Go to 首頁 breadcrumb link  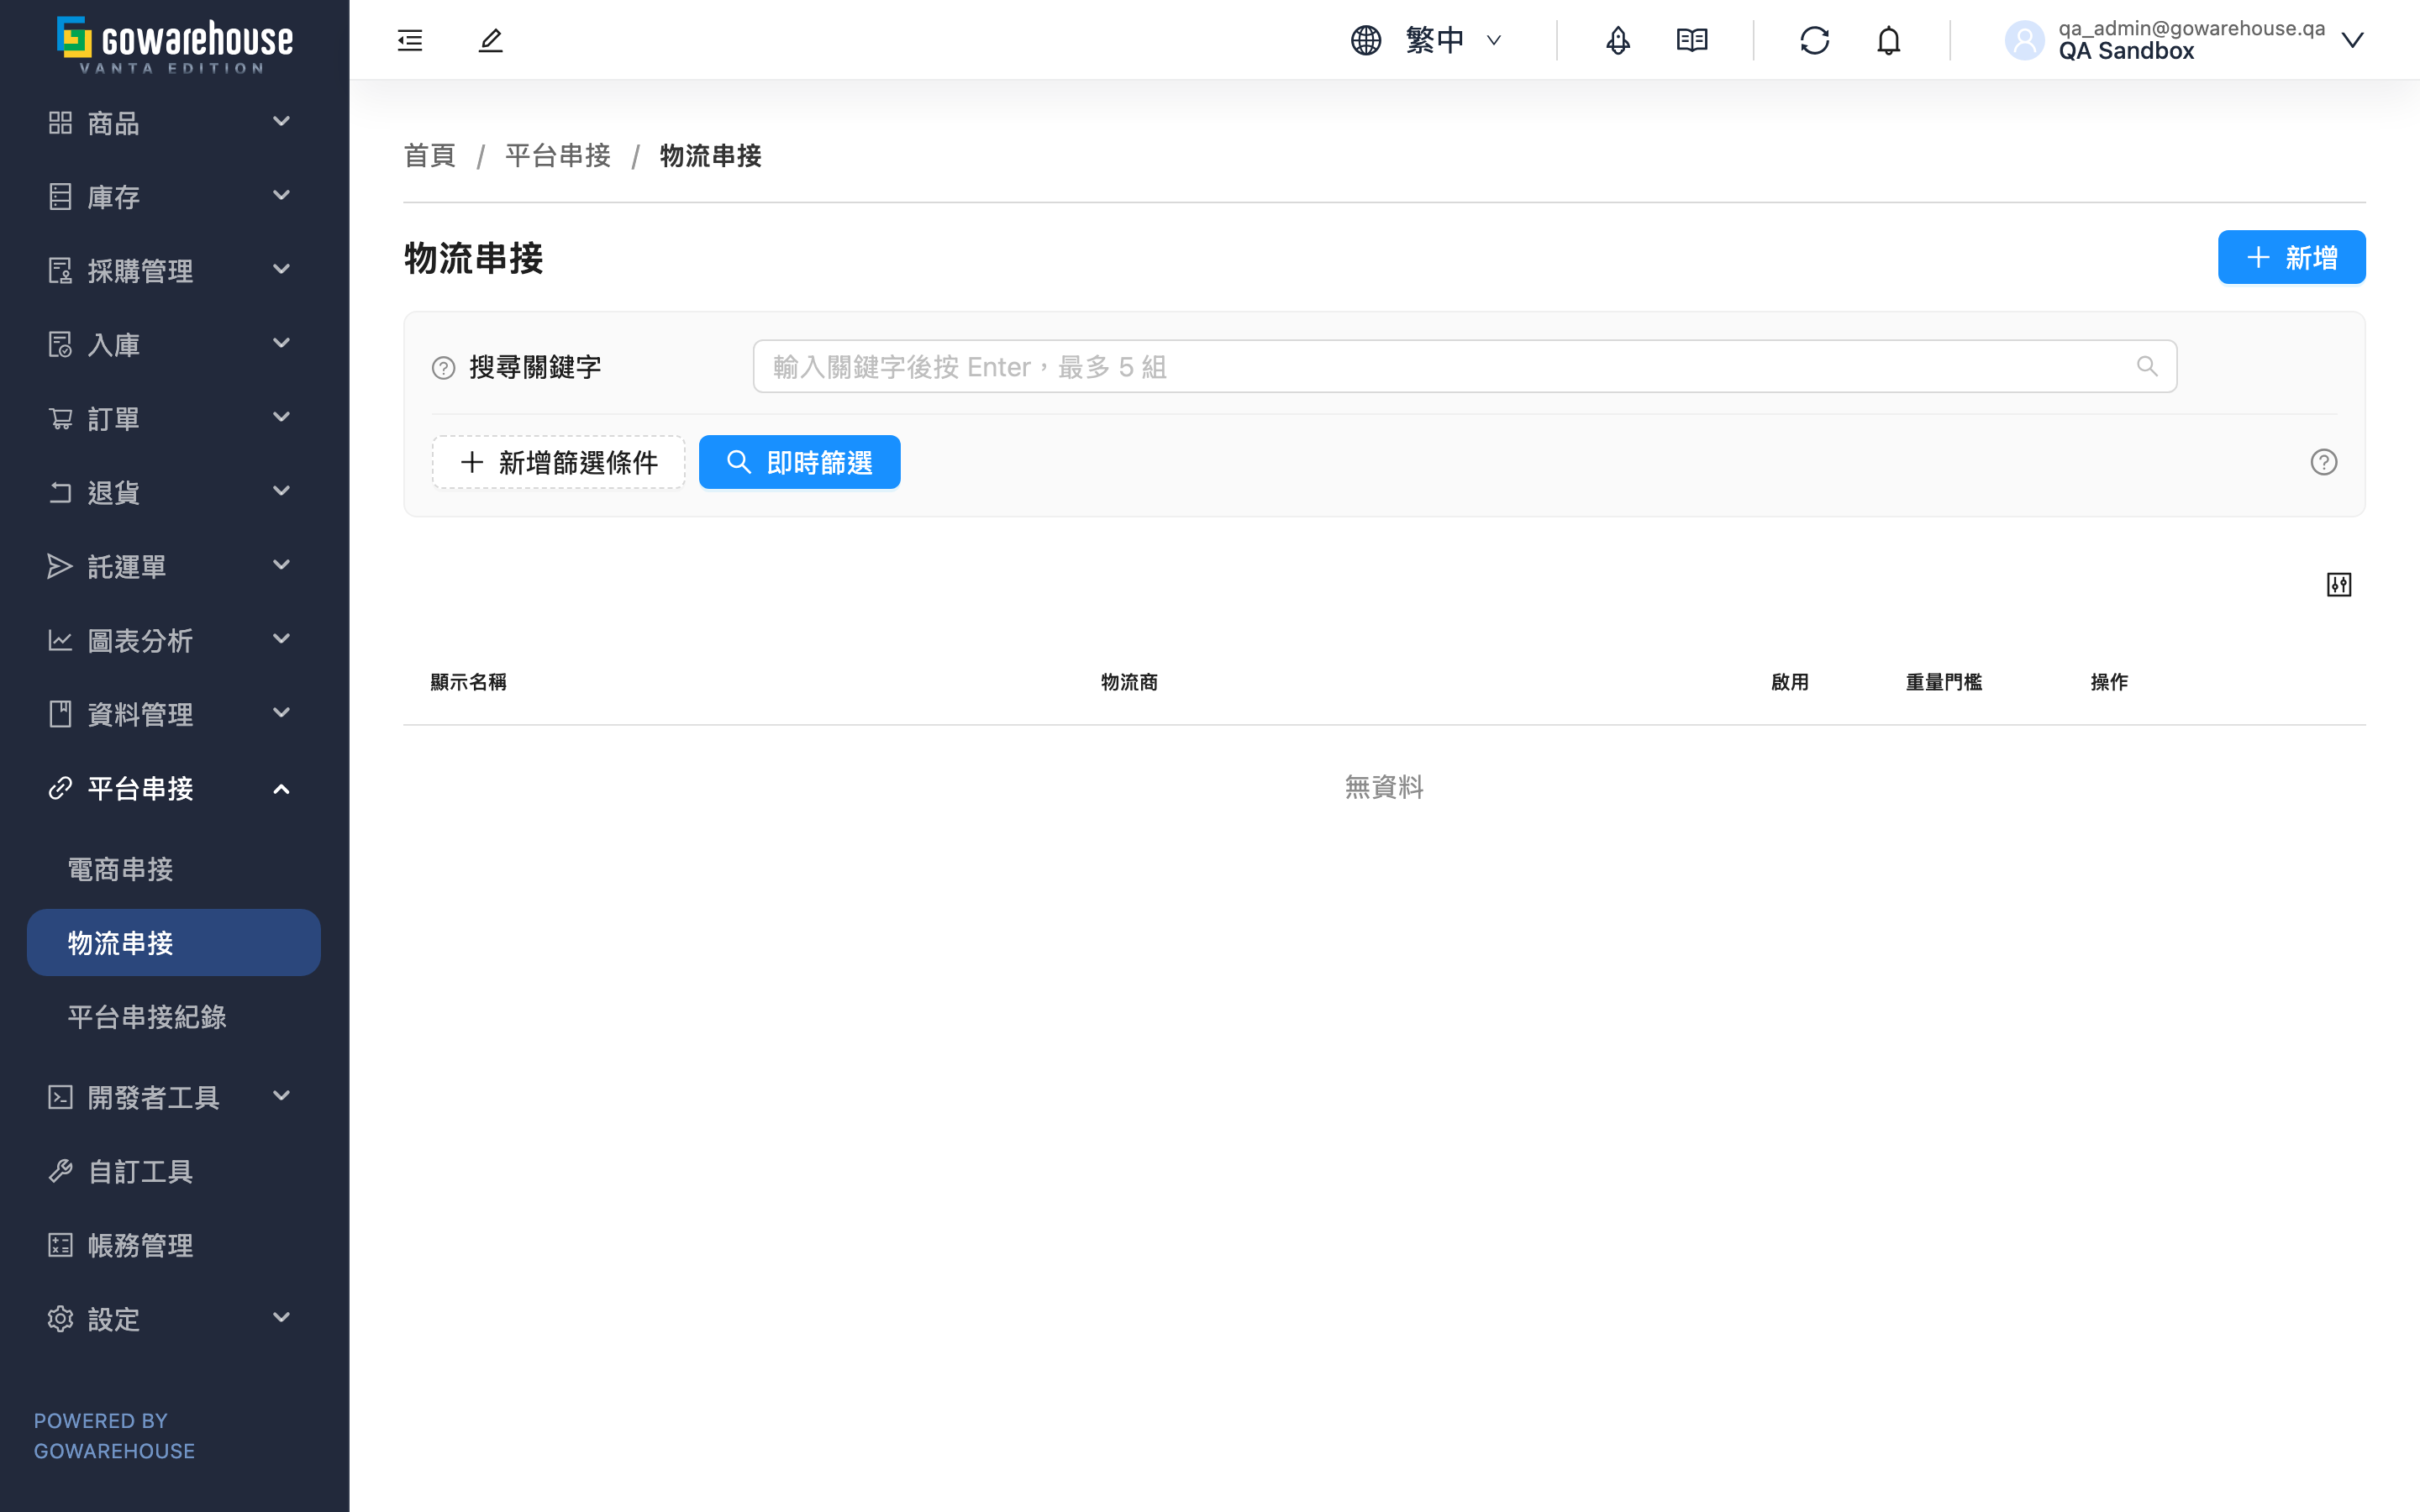click(429, 155)
